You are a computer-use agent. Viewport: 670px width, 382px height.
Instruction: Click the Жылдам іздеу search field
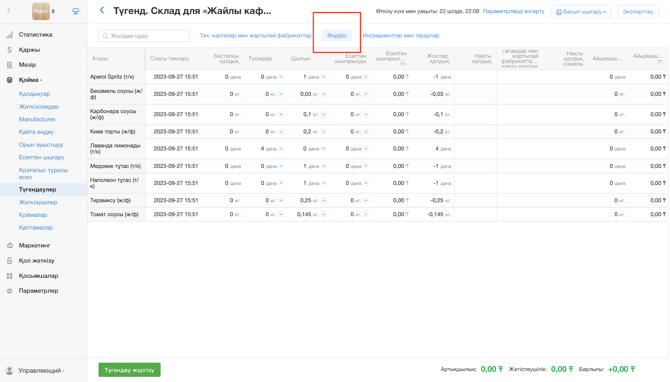[x=144, y=36]
